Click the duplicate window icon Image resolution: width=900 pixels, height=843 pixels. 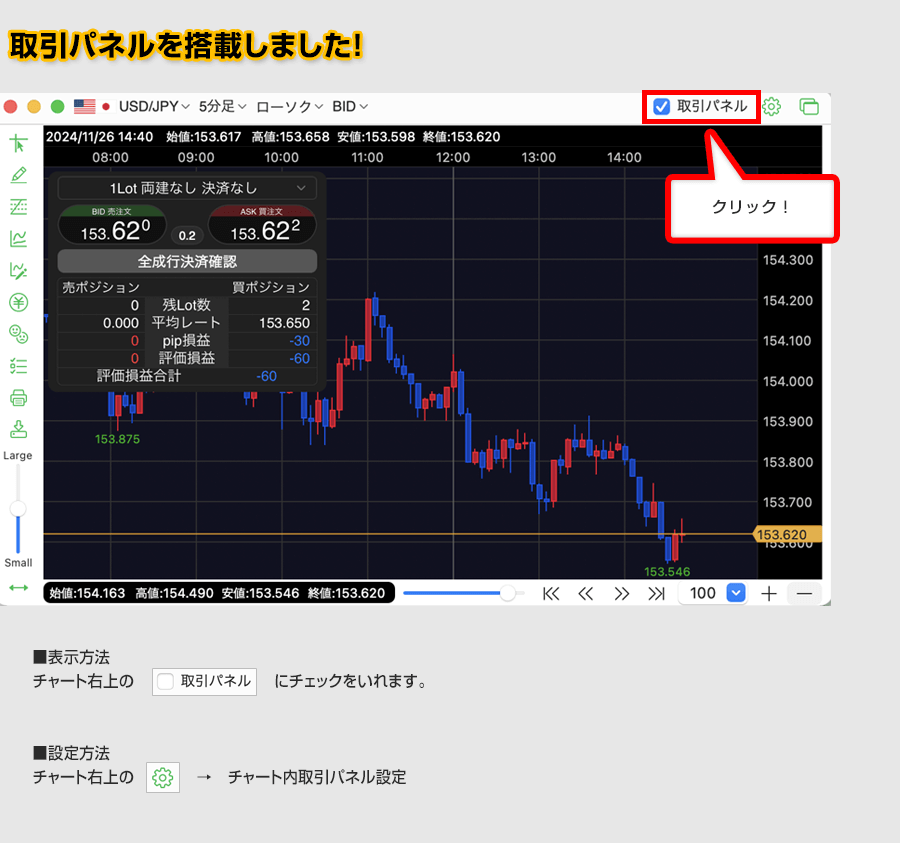(x=809, y=107)
